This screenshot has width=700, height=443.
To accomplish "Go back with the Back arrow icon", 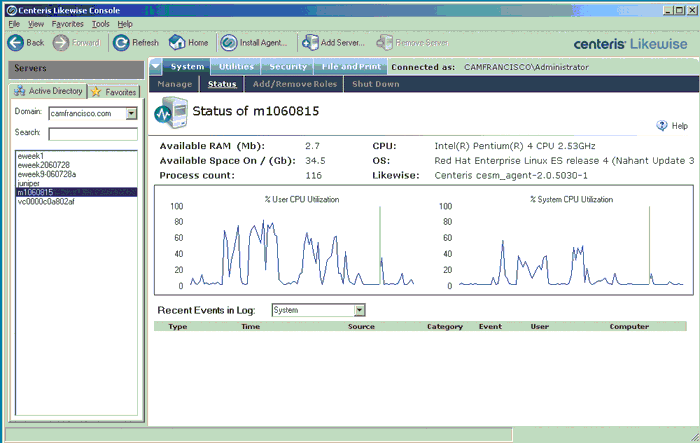I will [x=16, y=43].
